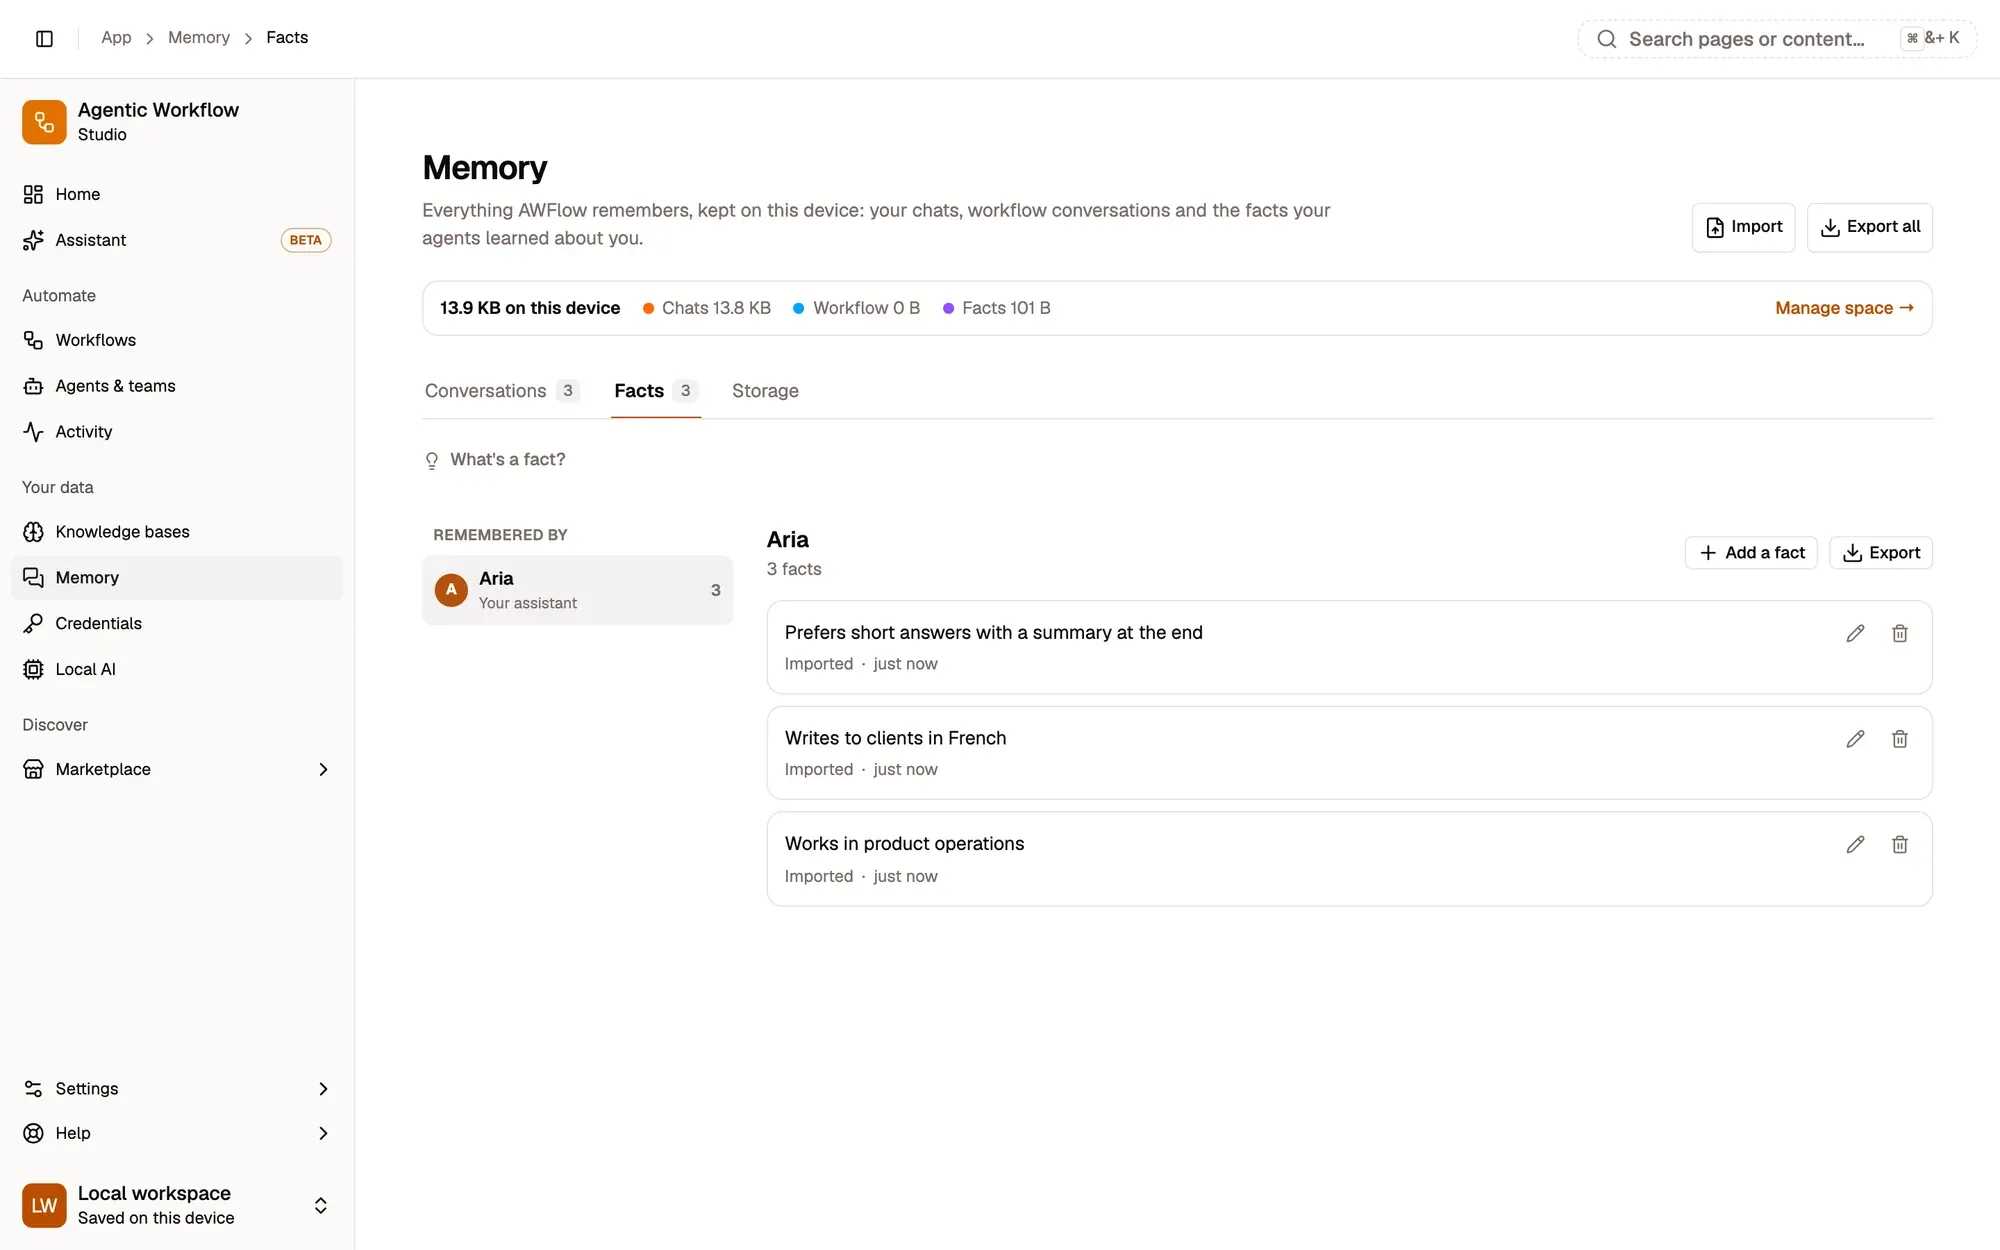Click the orange Chats 13.8 KB legend dot

coord(648,308)
